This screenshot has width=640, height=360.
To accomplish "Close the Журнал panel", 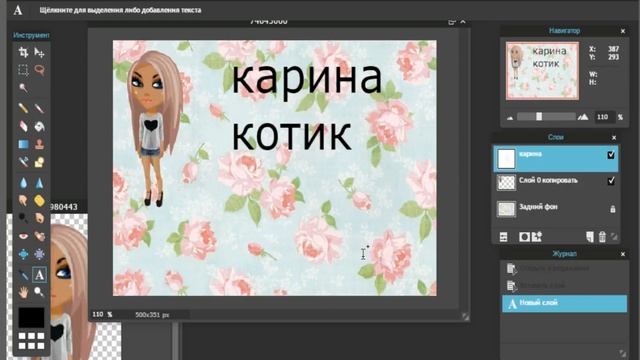I will click(623, 254).
